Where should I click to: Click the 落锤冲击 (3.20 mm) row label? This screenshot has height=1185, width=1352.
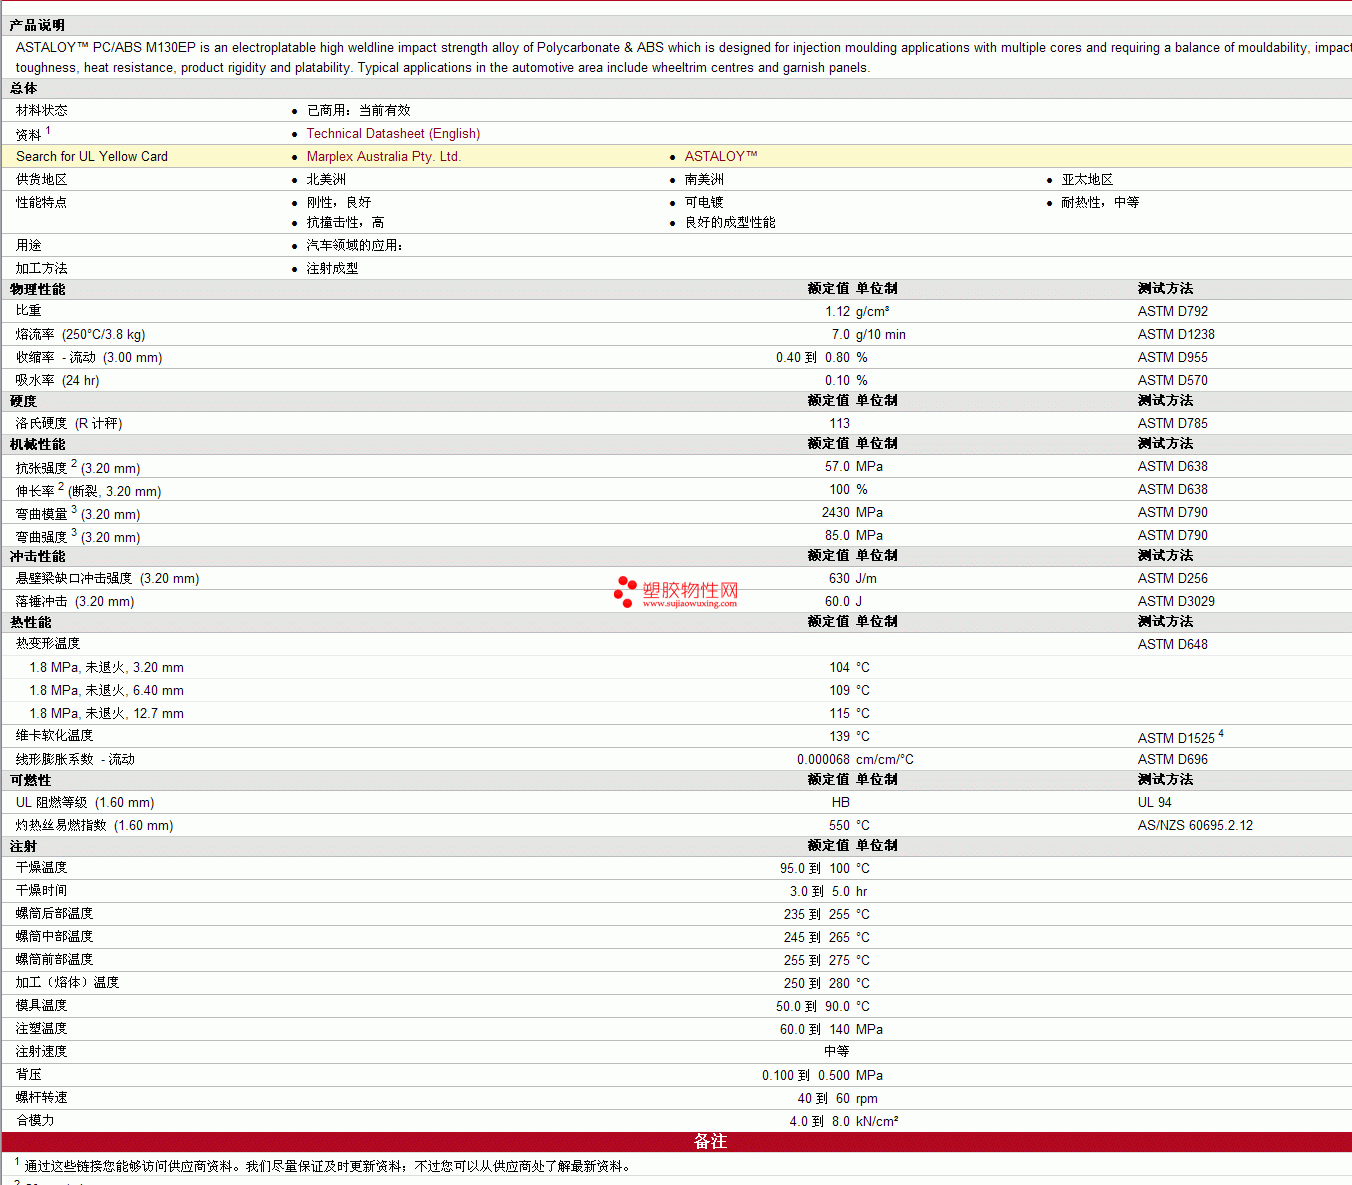click(75, 601)
